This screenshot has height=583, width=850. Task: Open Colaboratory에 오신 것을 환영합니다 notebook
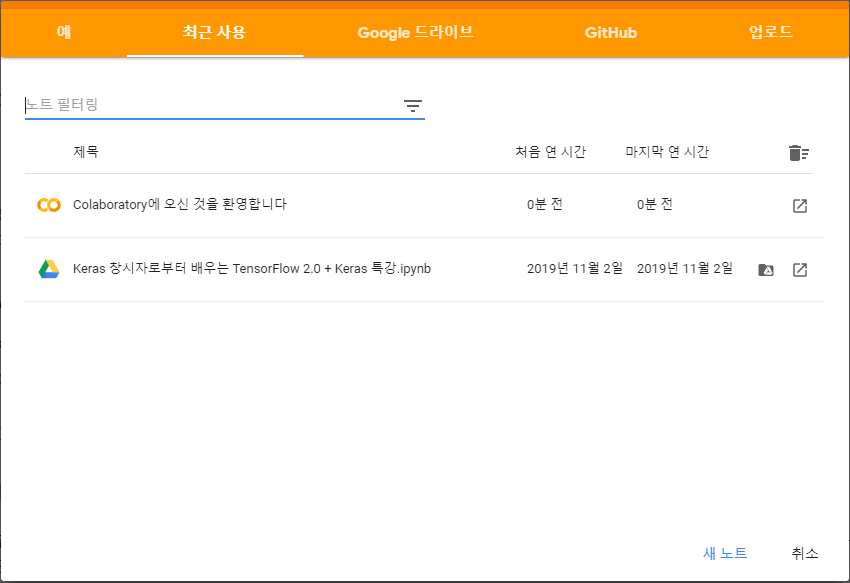coord(179,204)
